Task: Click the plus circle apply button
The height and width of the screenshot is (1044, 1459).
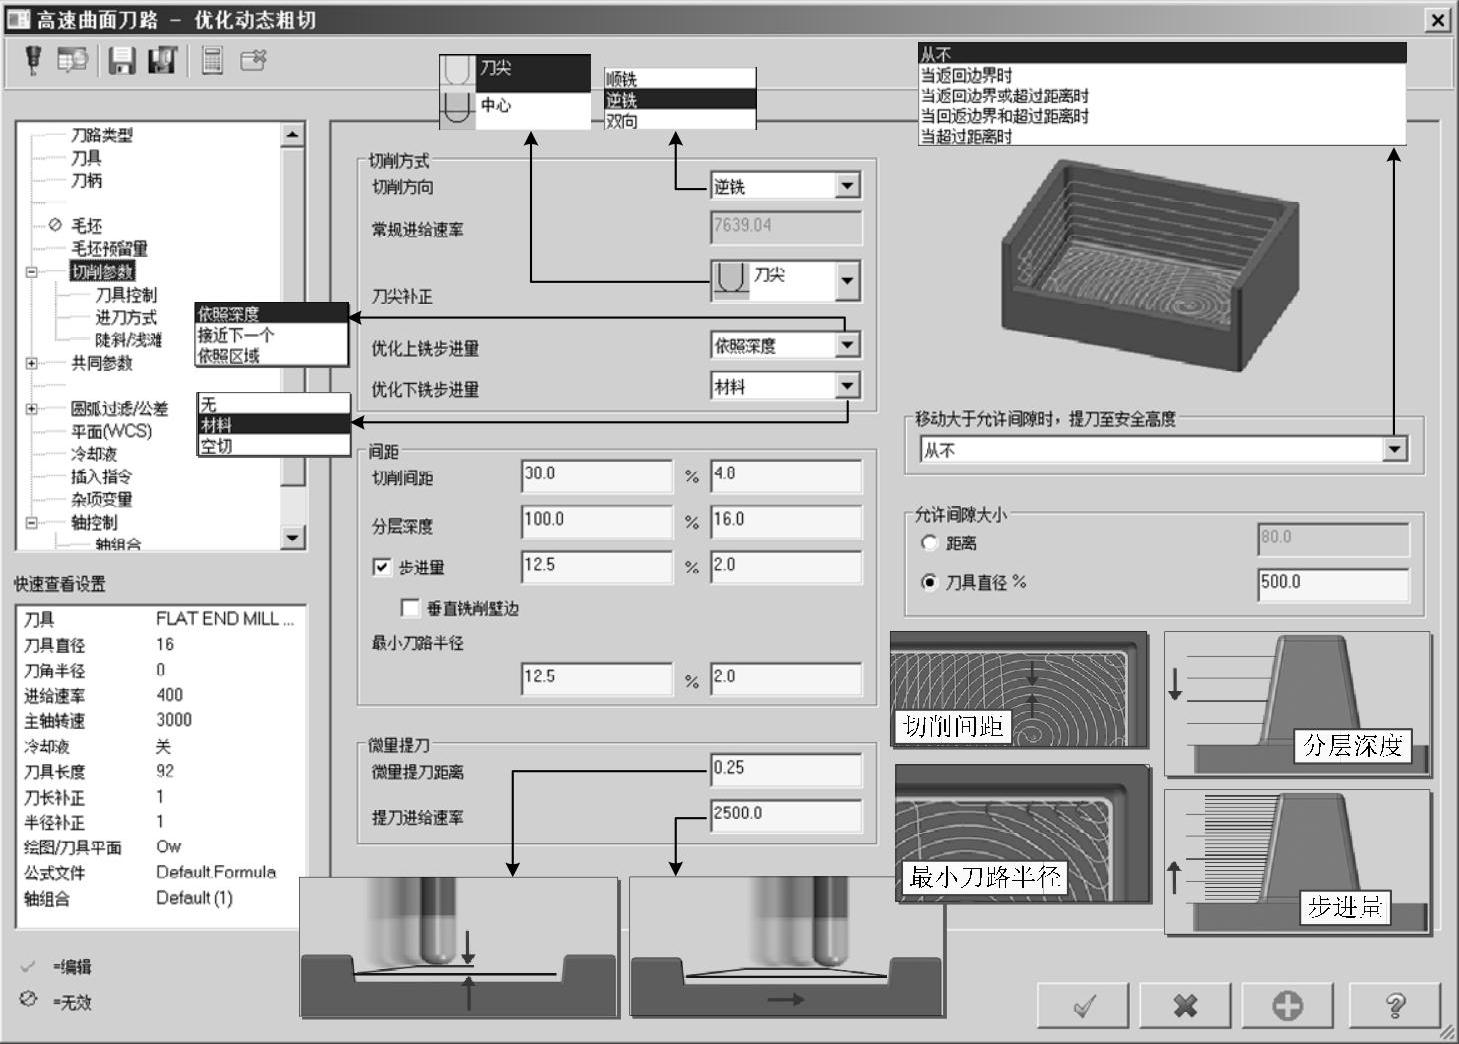Action: point(1287,1004)
